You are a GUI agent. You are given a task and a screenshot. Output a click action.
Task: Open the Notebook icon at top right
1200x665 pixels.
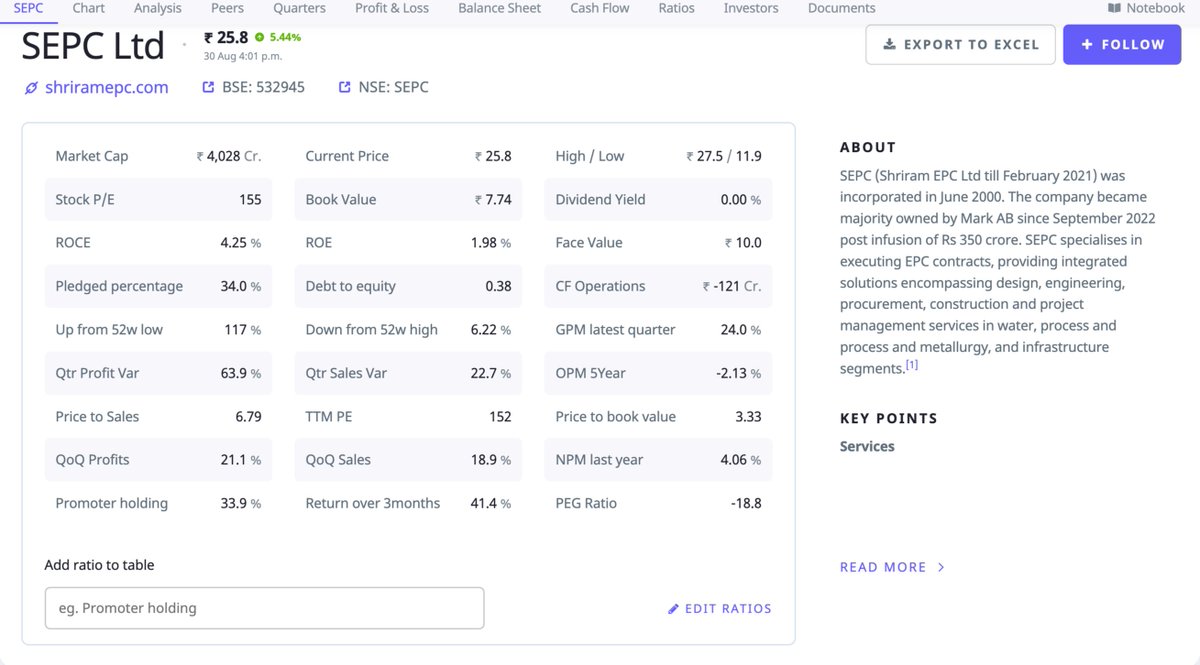click(1113, 8)
